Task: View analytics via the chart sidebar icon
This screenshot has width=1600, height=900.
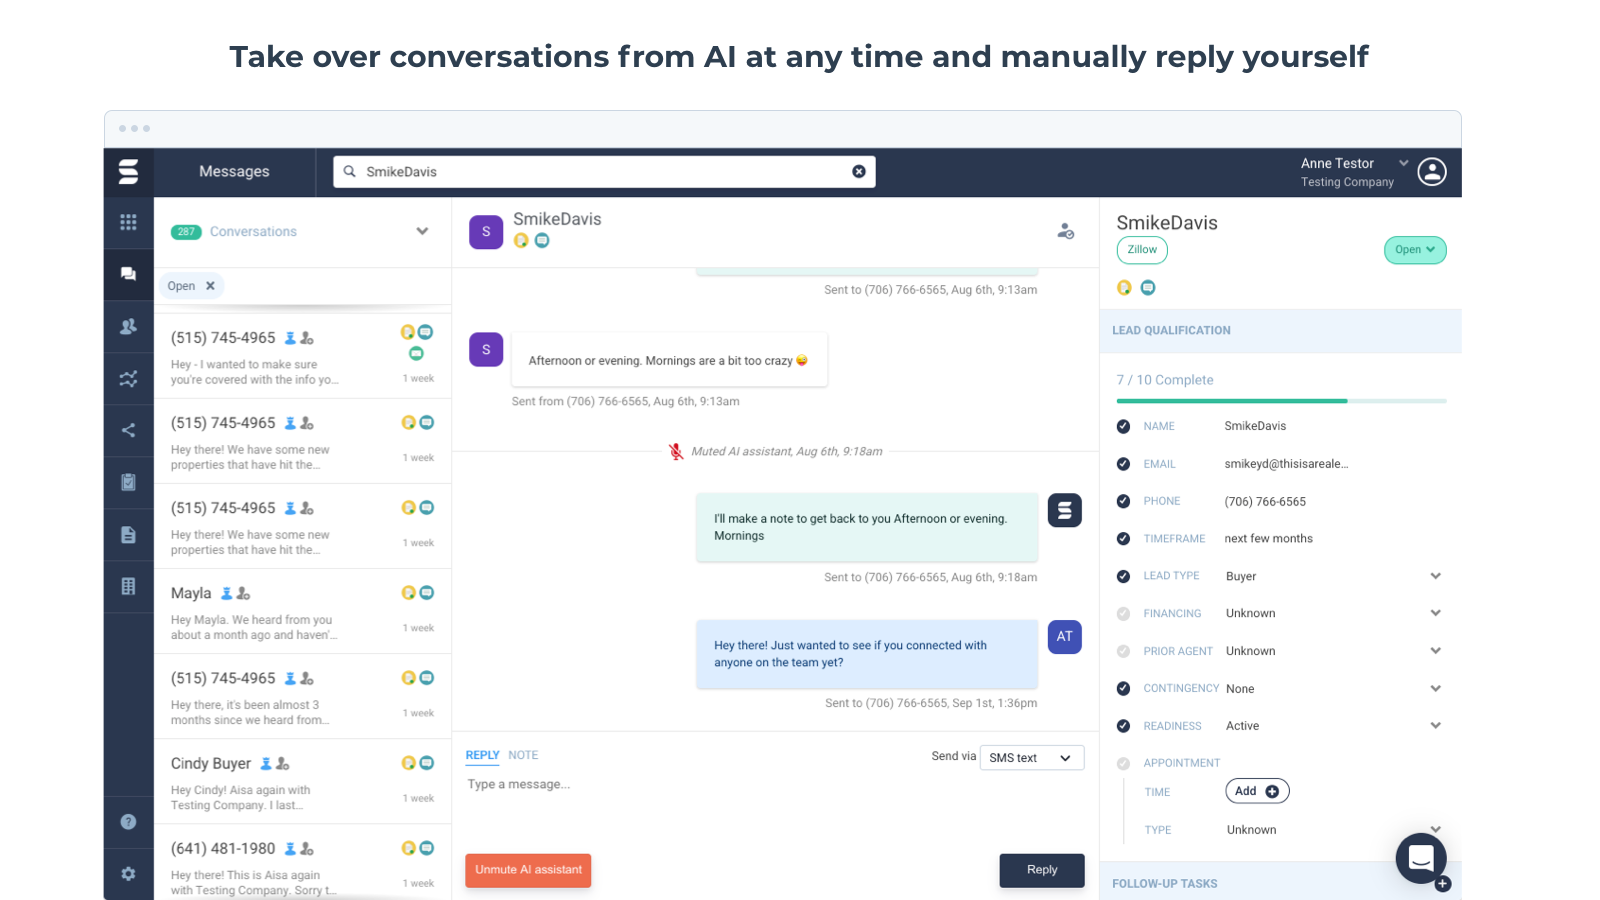Action: click(x=128, y=378)
